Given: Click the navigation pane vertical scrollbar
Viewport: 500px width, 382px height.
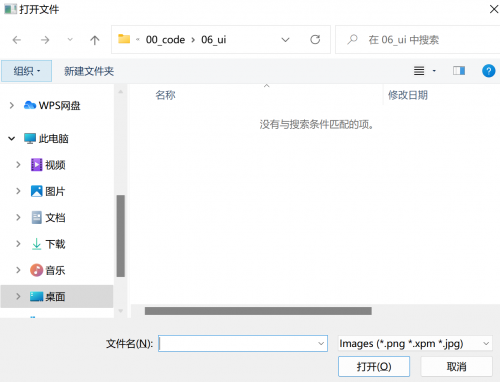Looking at the screenshot, I should pos(121,236).
